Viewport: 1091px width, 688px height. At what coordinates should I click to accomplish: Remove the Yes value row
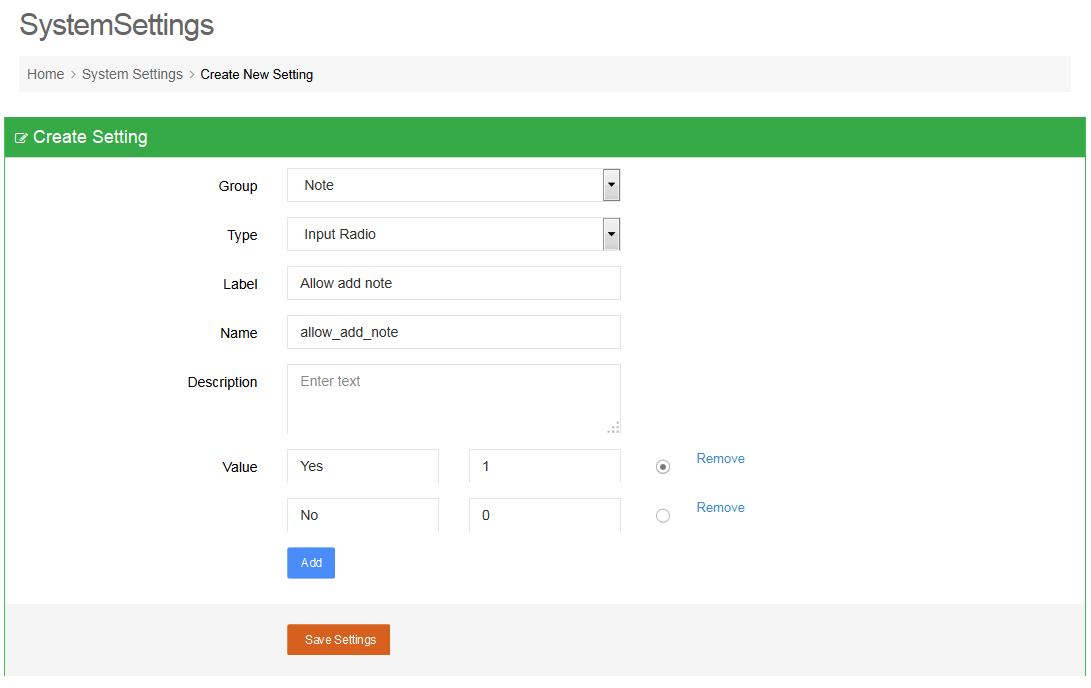click(720, 459)
